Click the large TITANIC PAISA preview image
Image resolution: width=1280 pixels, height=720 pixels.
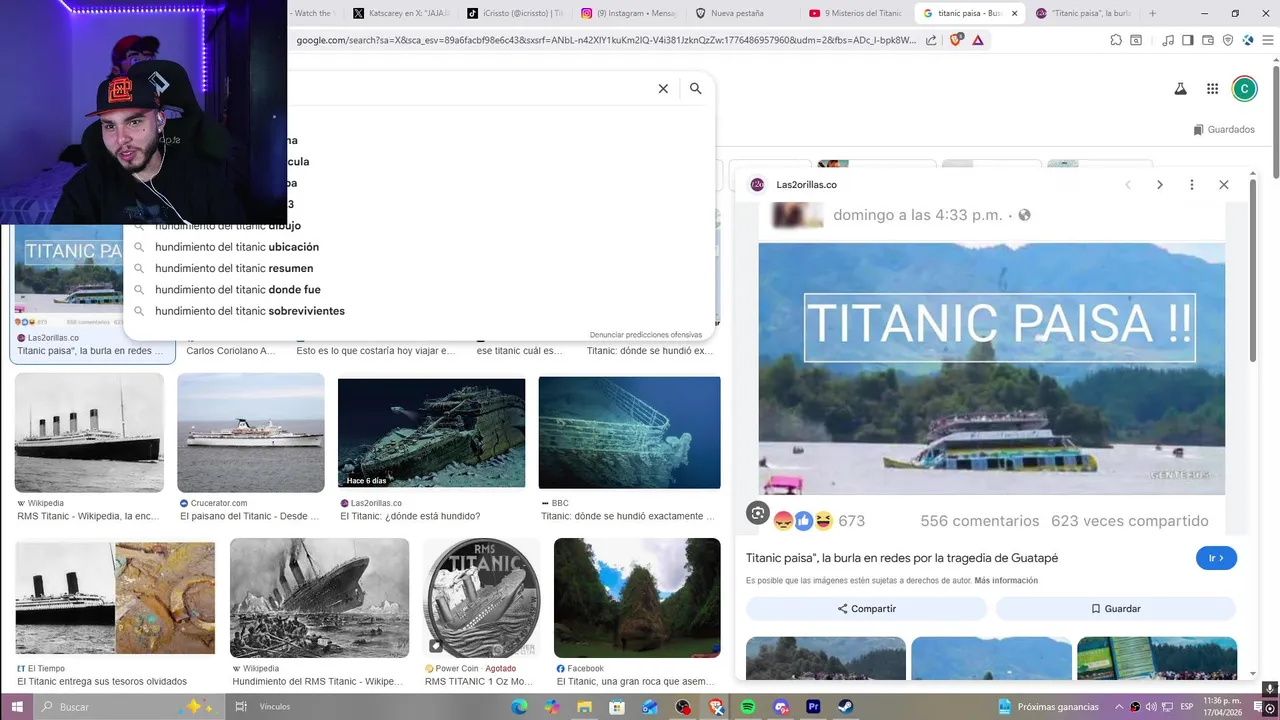tap(991, 368)
